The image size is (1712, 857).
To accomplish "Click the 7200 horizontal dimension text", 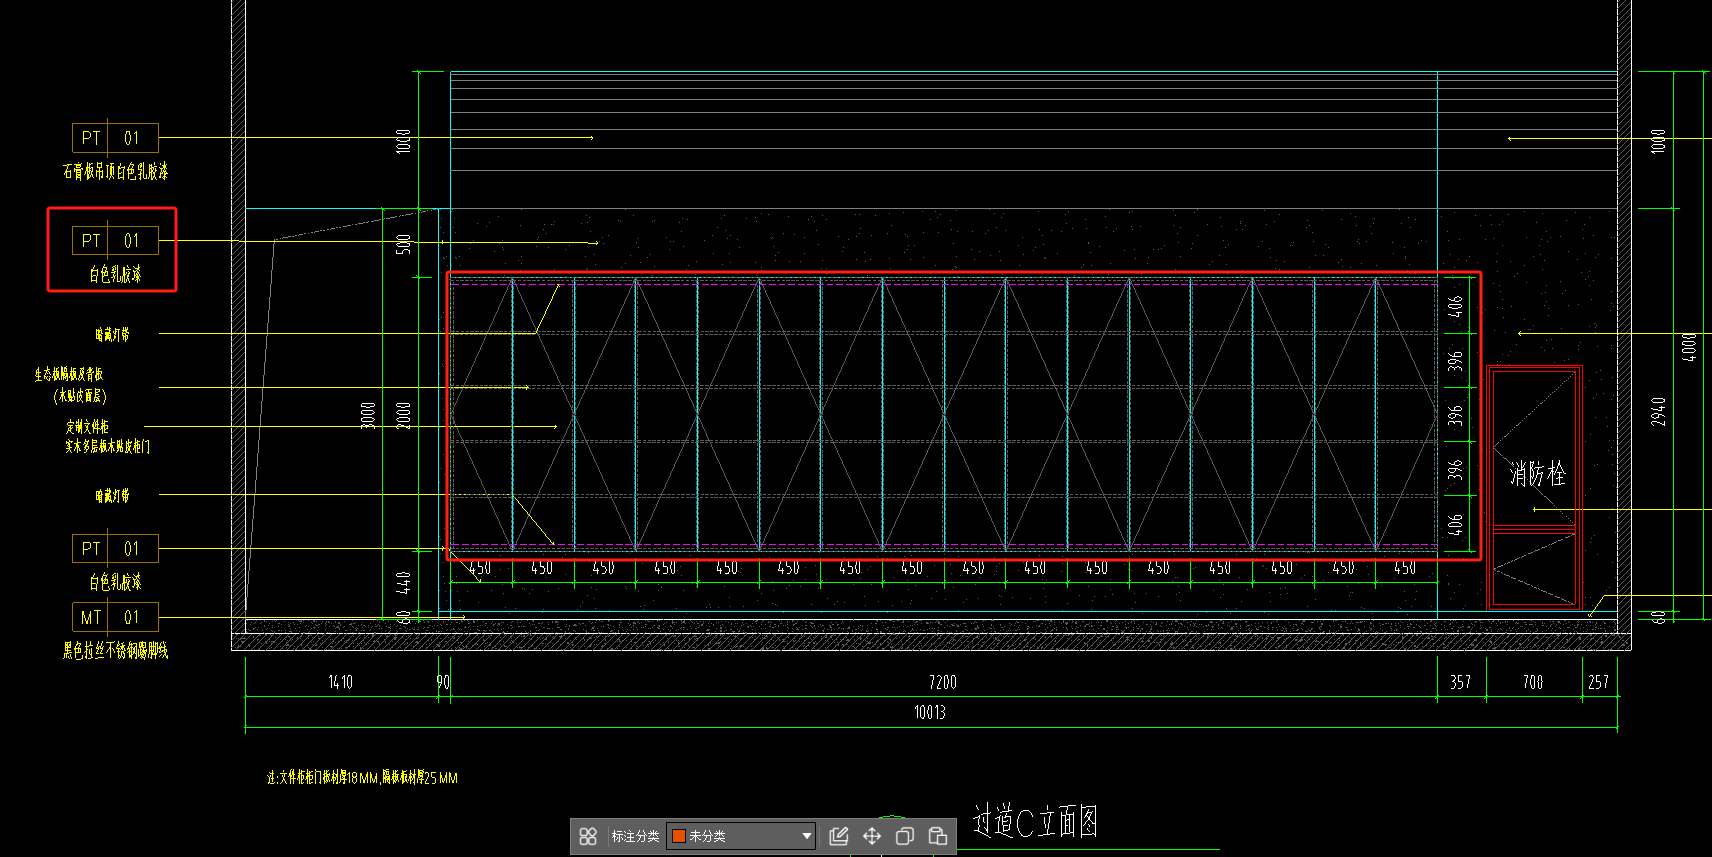I will [x=943, y=682].
